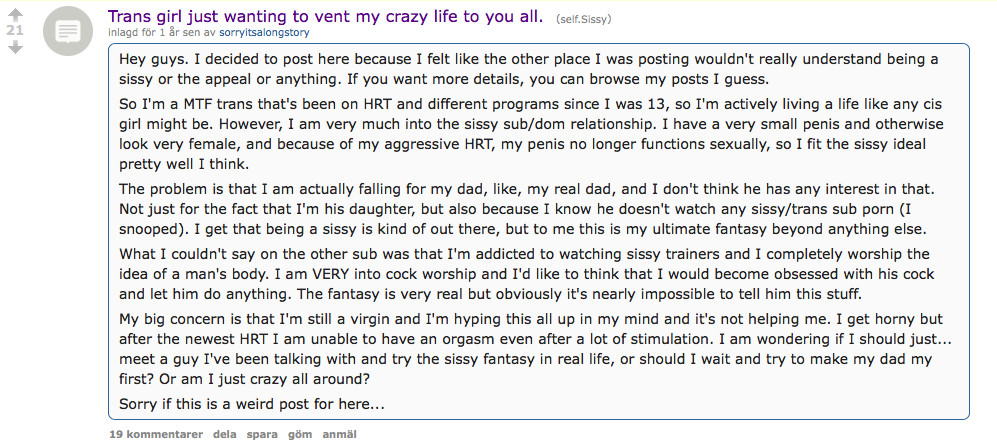Downvote the post with the down arrow
Screen dimensions: 997x447
[x=15, y=47]
